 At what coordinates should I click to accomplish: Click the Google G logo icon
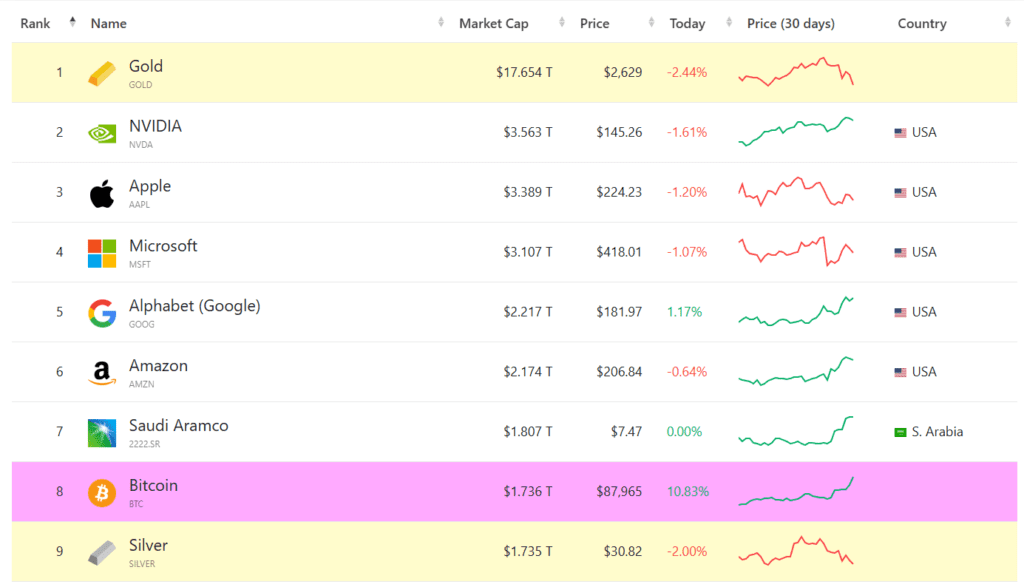pos(102,313)
